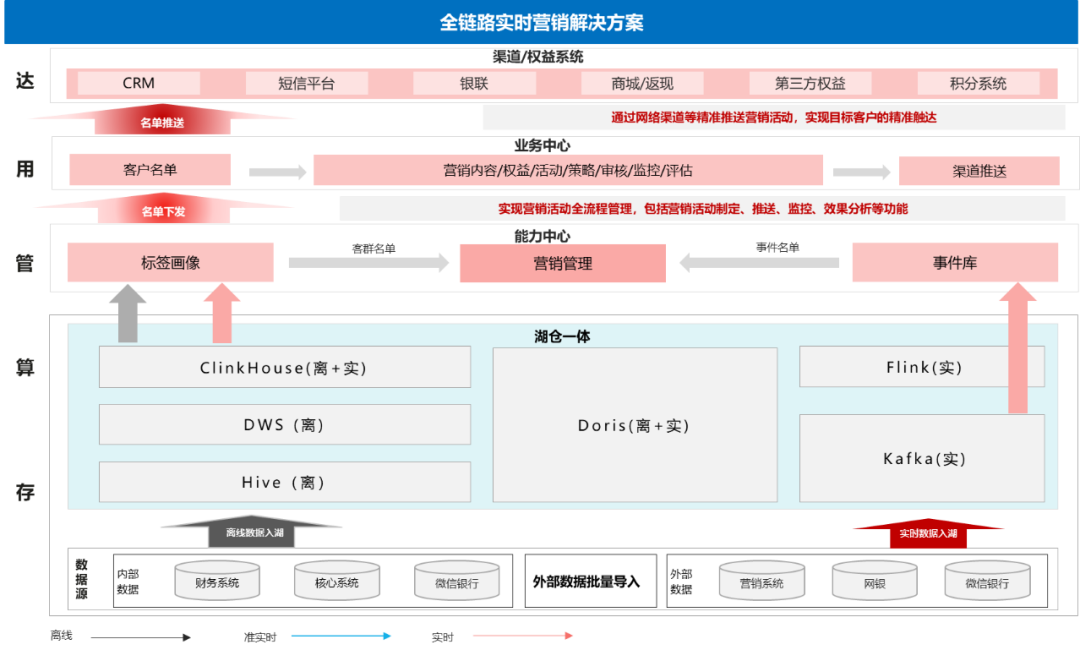Select the 离线数据入湖 dark arrow
1080x650 pixels.
(252, 531)
